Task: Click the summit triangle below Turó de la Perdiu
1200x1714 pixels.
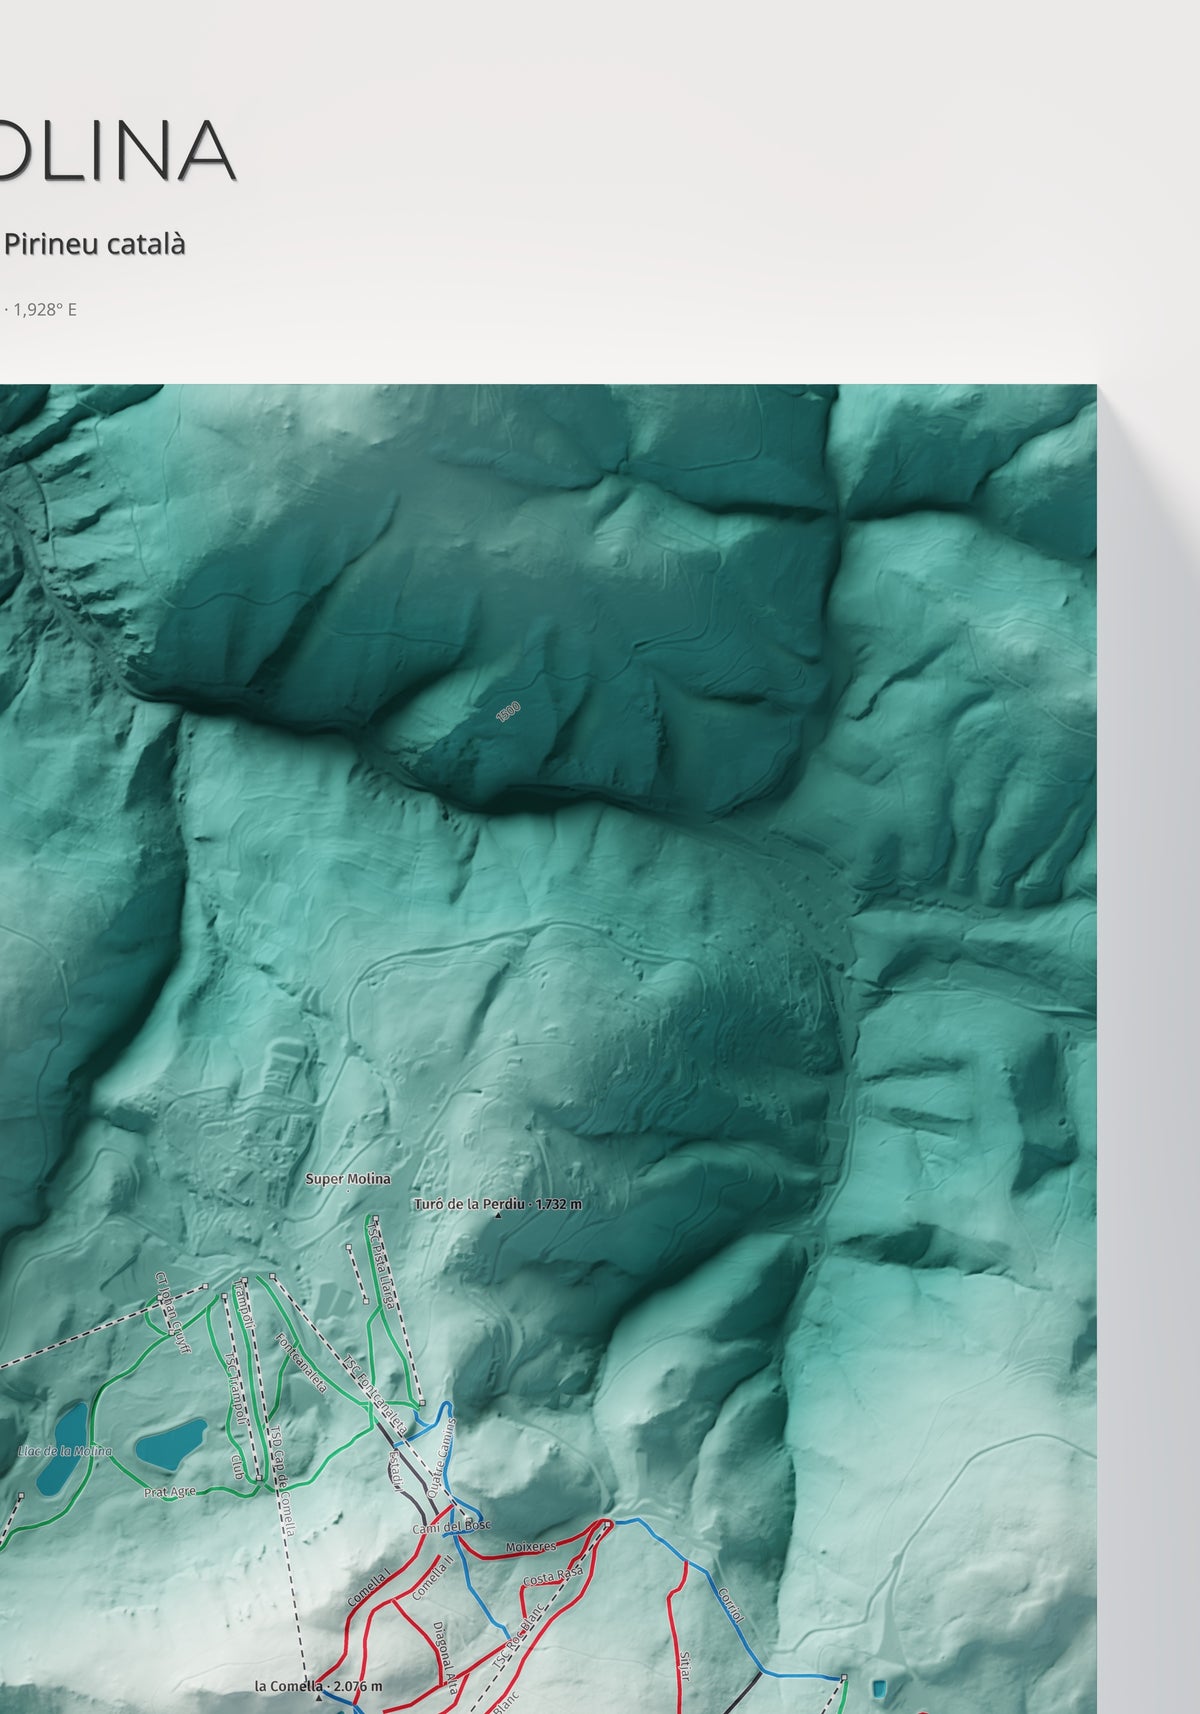Action: coord(498,1217)
